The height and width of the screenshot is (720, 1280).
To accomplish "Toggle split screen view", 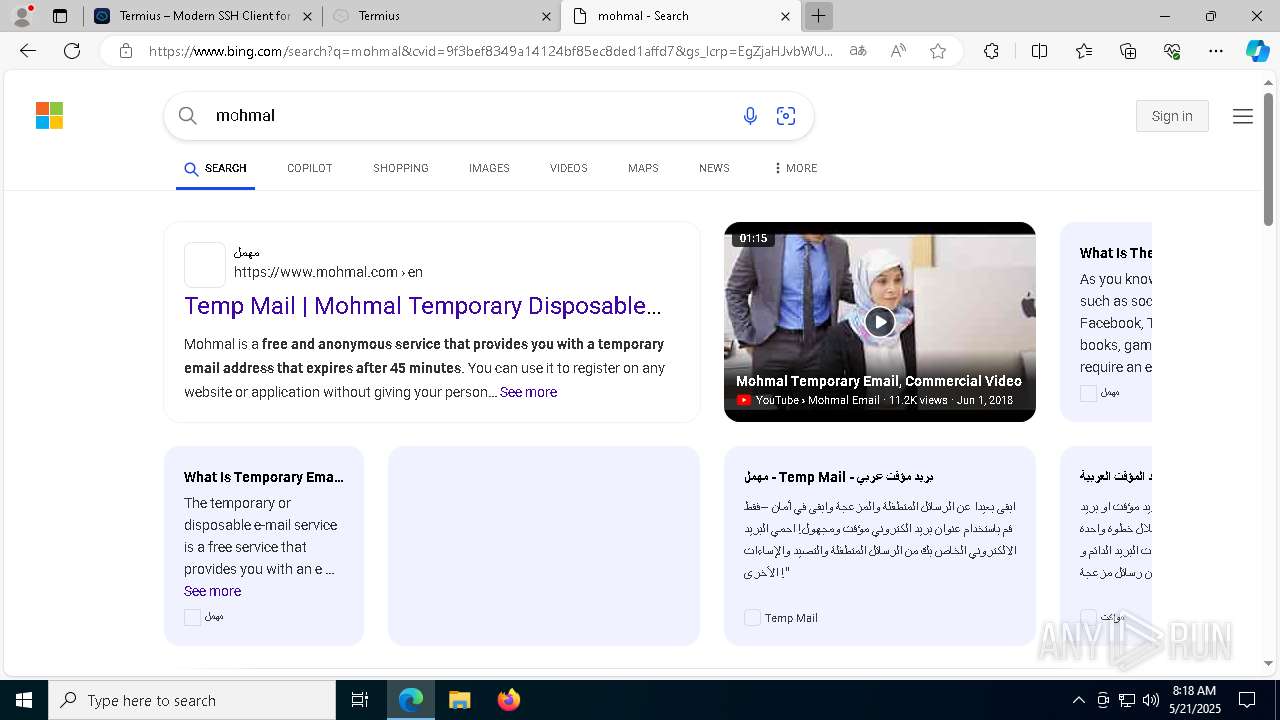I will [x=1039, y=51].
